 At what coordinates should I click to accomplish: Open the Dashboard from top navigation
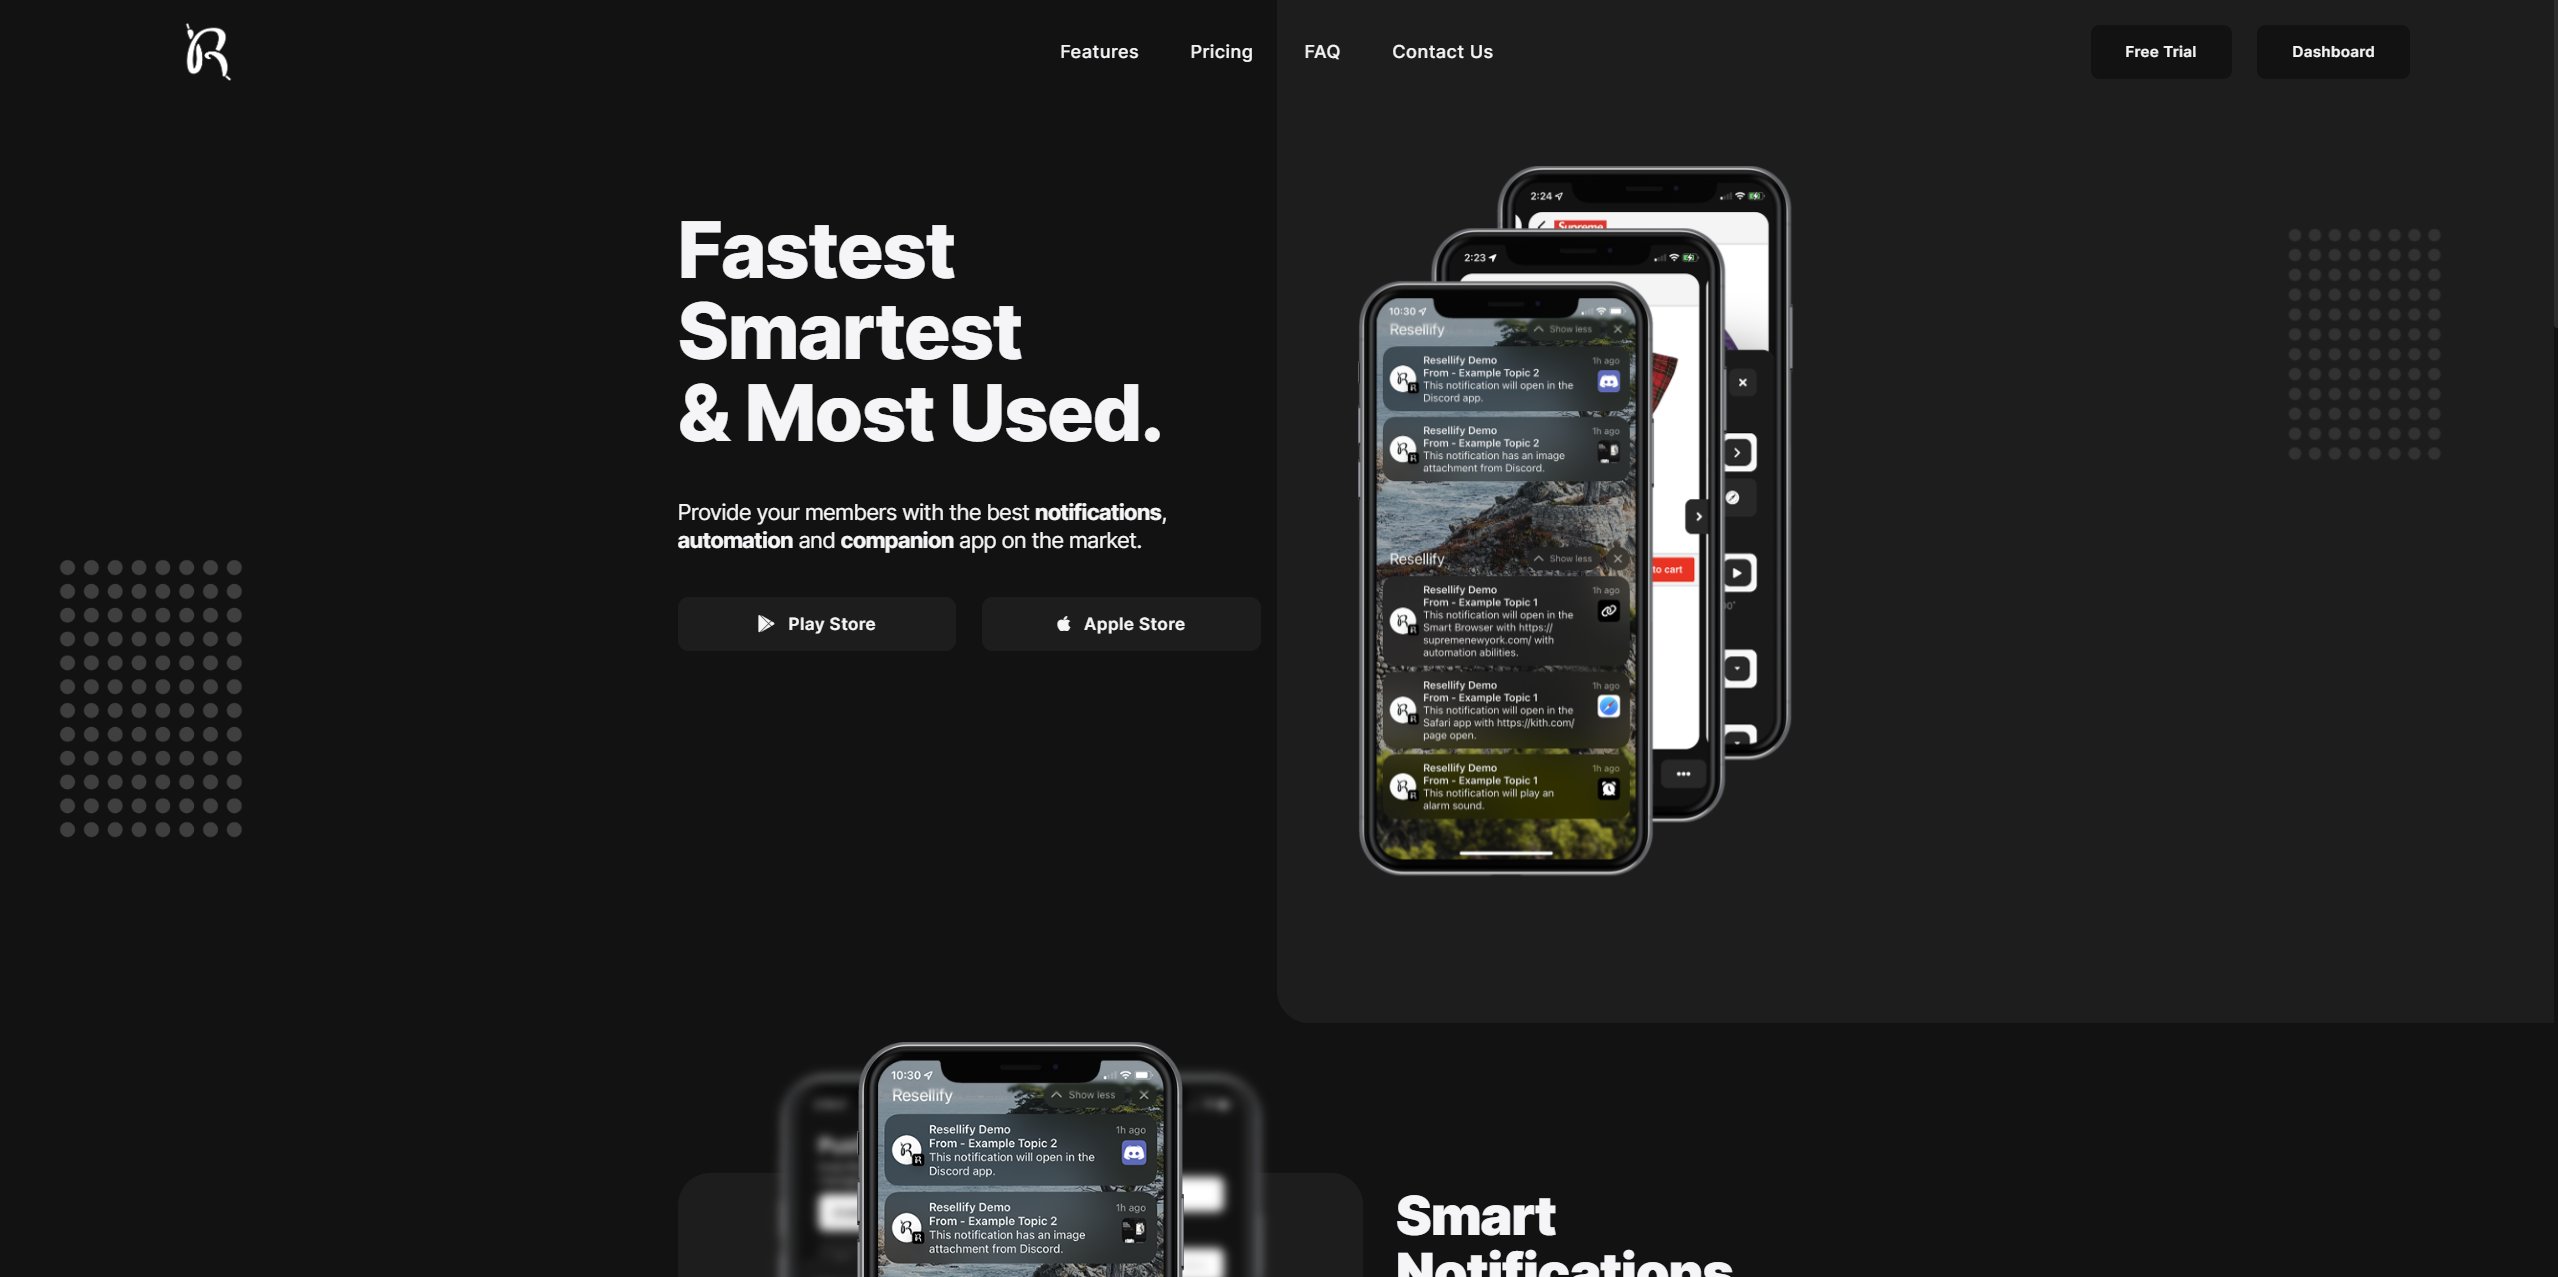pyautogui.click(x=2333, y=51)
